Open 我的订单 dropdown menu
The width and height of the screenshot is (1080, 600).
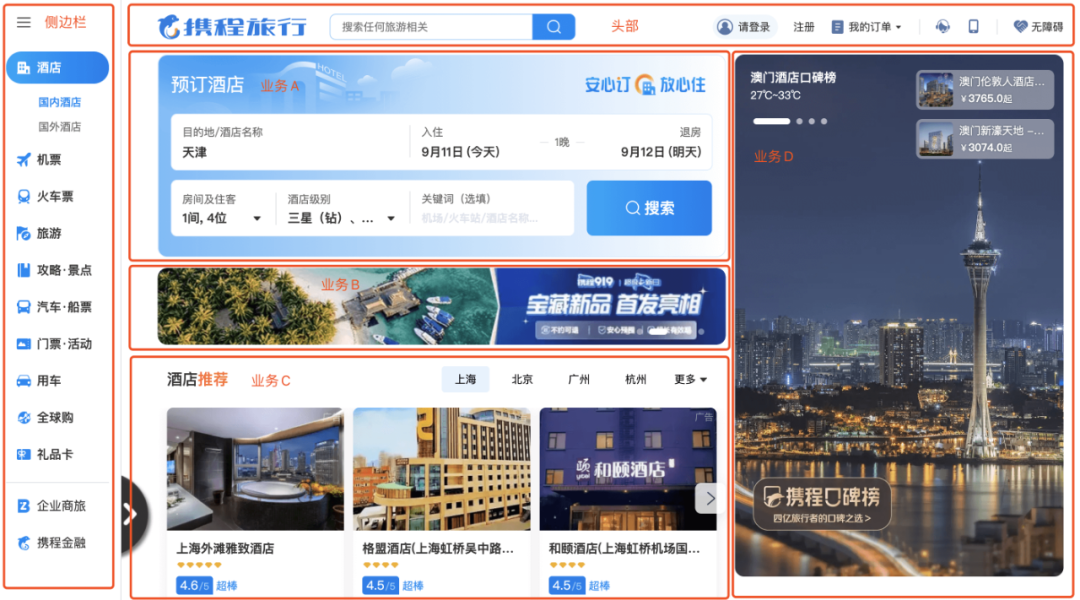[866, 27]
